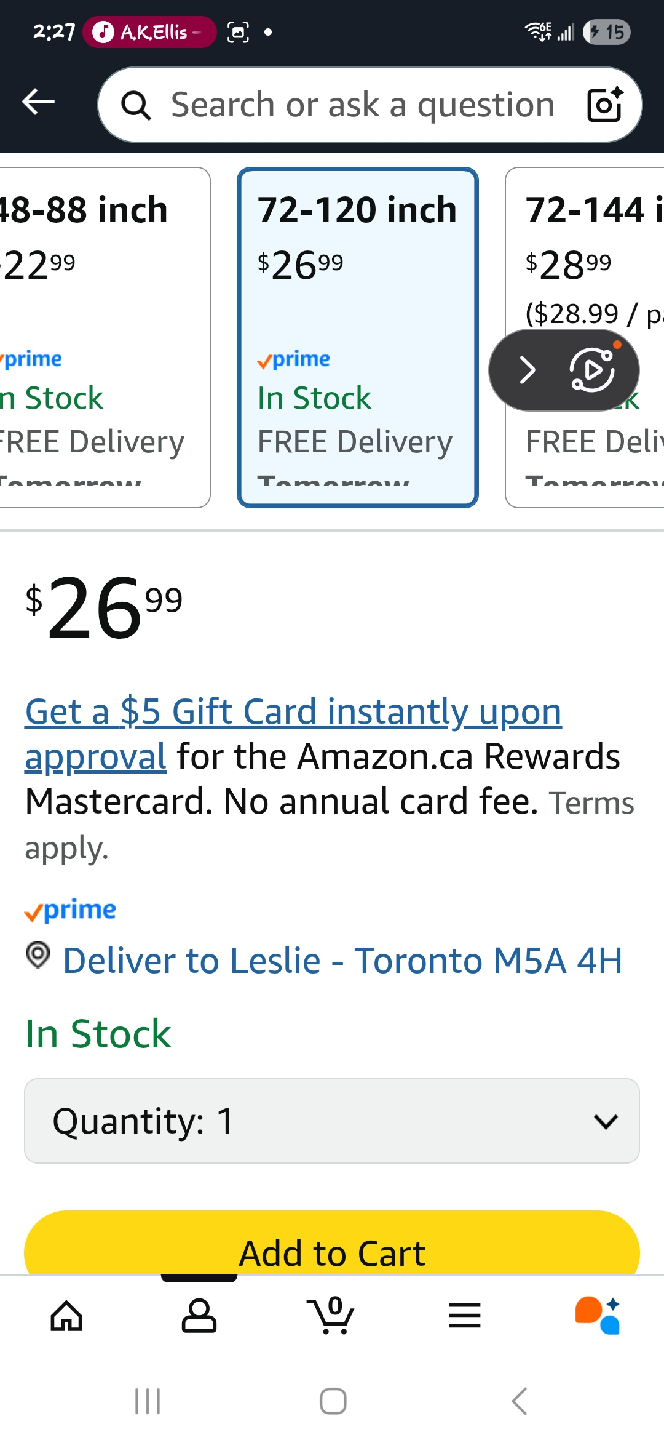The height and width of the screenshot is (1440, 664).
Task: Open the hamburger menu icon
Action: coord(464,1315)
